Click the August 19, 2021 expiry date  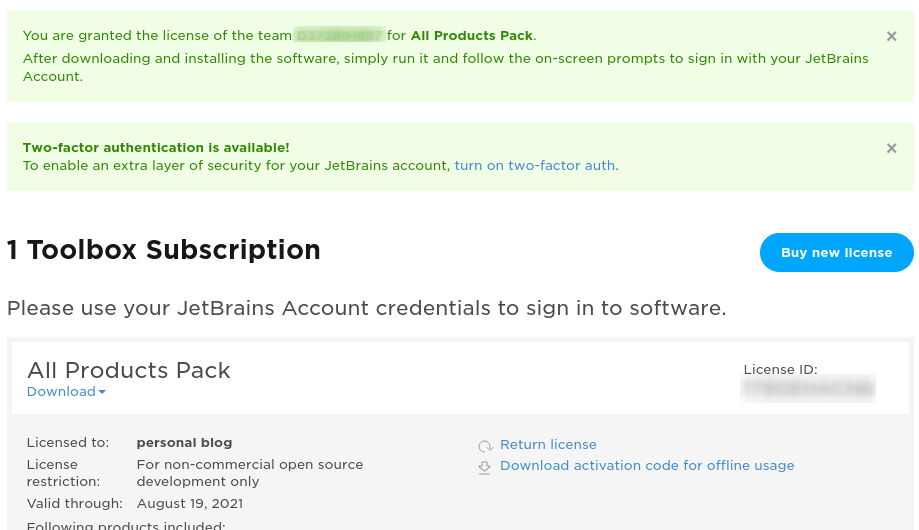click(190, 504)
